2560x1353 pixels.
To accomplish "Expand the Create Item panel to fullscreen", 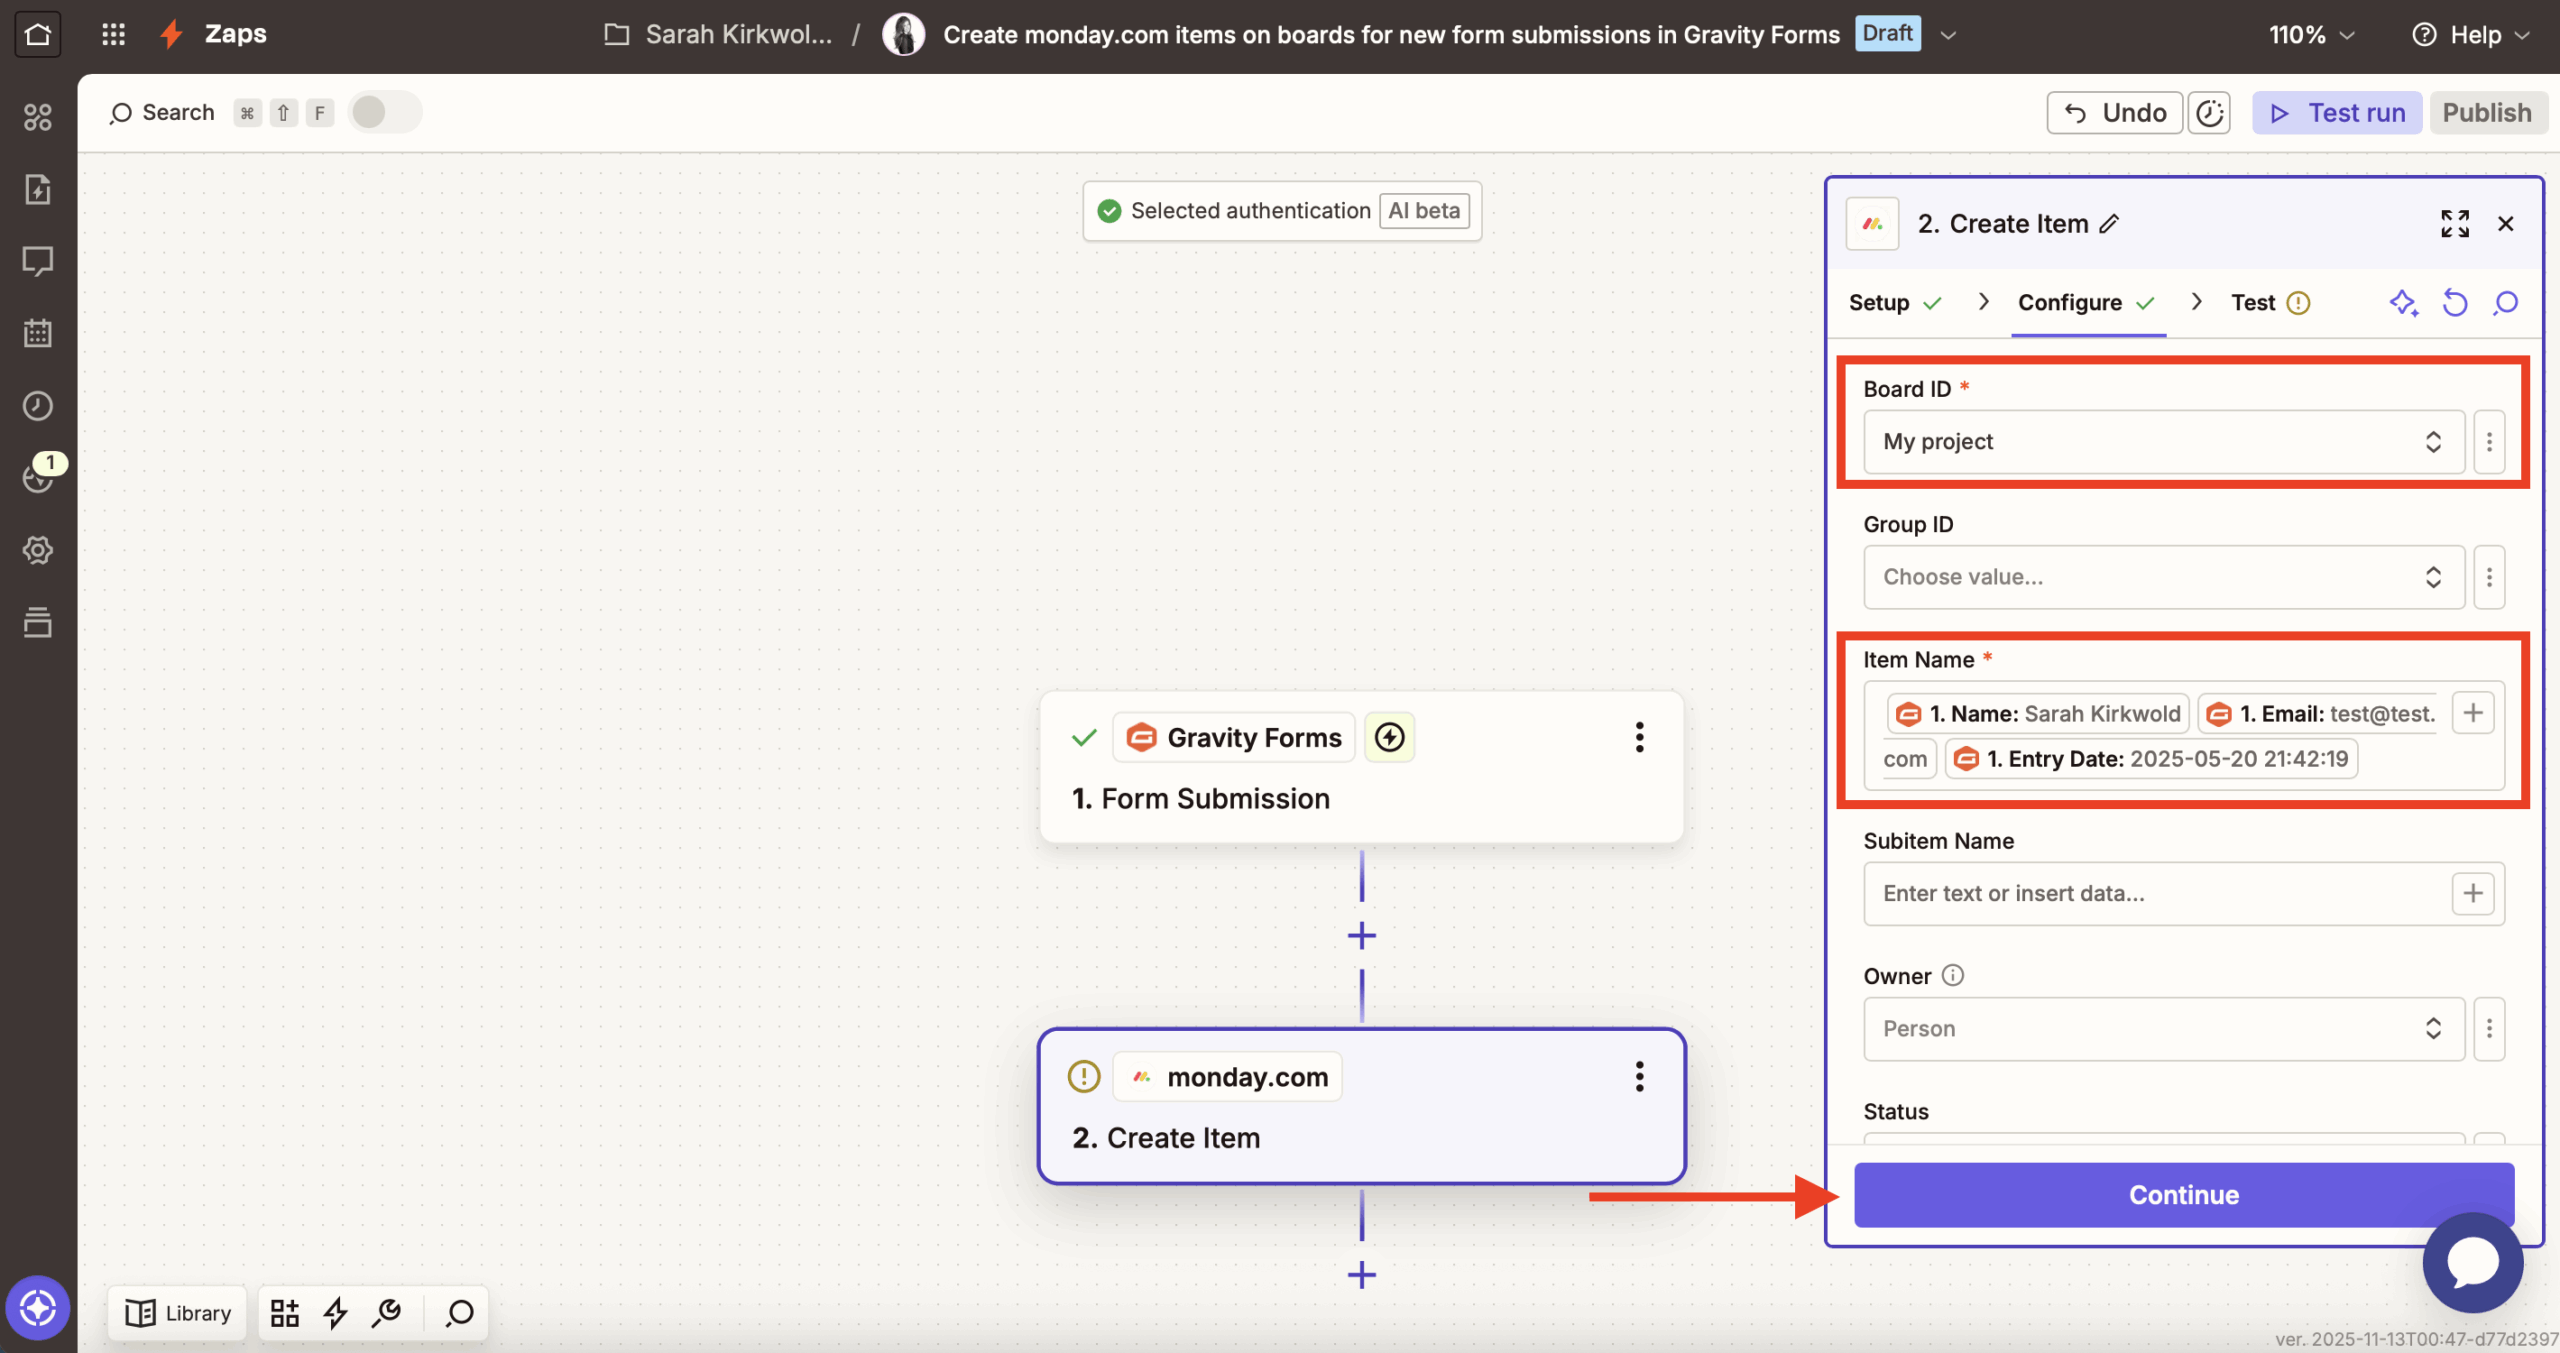I will tap(2454, 223).
